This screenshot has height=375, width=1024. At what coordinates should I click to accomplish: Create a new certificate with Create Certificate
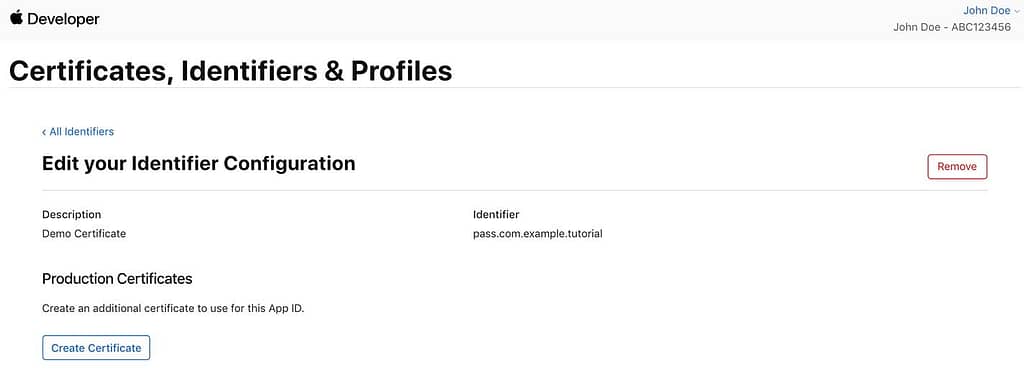click(x=96, y=348)
